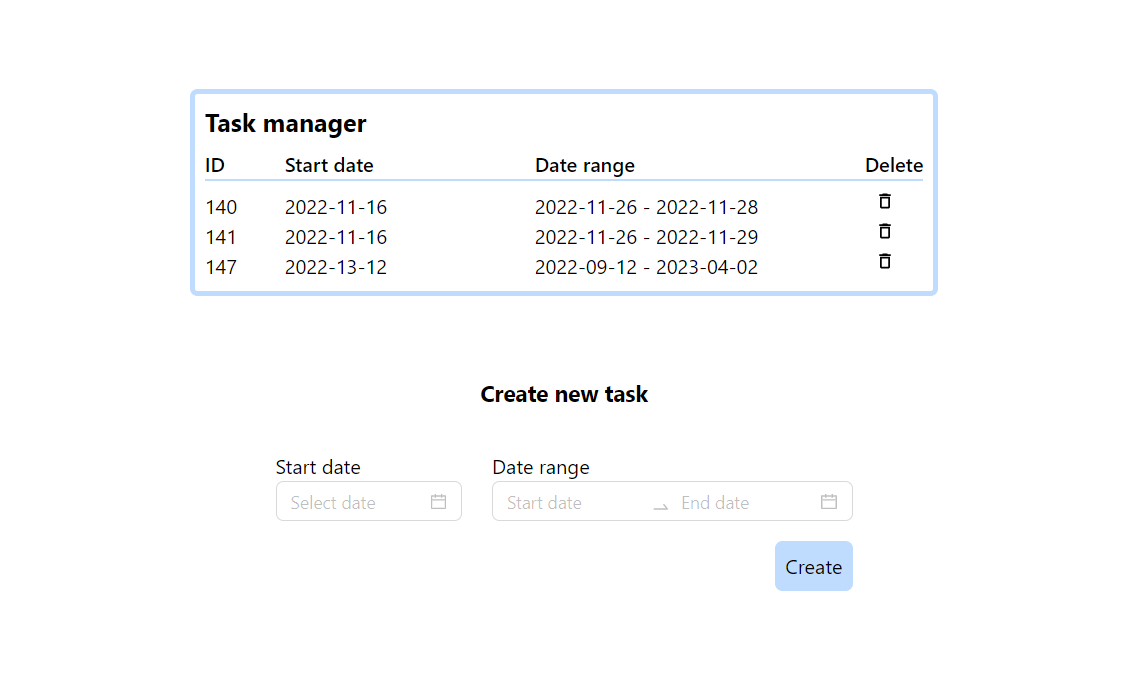
Task: Select the Task manager heading
Action: [x=286, y=123]
